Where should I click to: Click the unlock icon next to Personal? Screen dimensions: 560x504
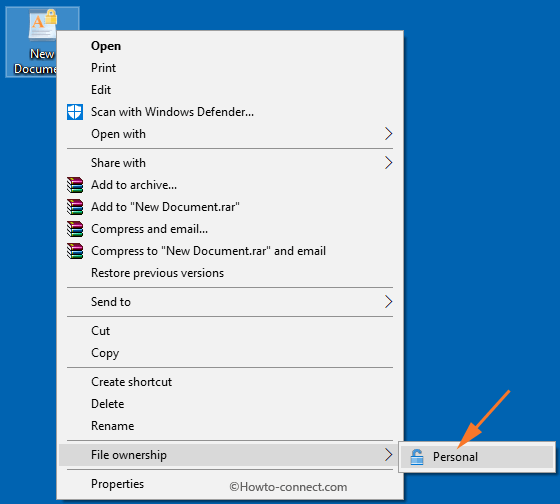coord(416,457)
